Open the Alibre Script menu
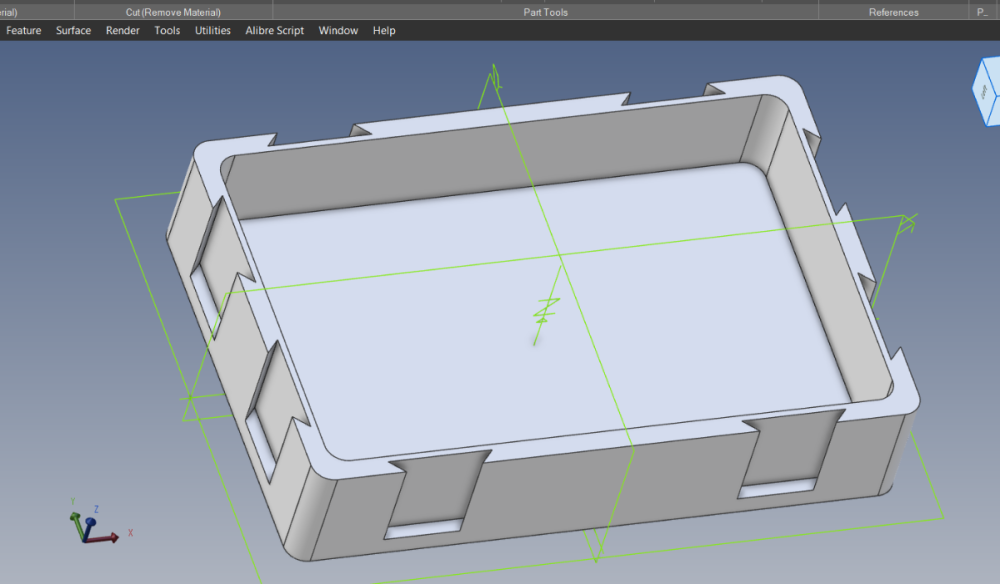 pos(274,31)
